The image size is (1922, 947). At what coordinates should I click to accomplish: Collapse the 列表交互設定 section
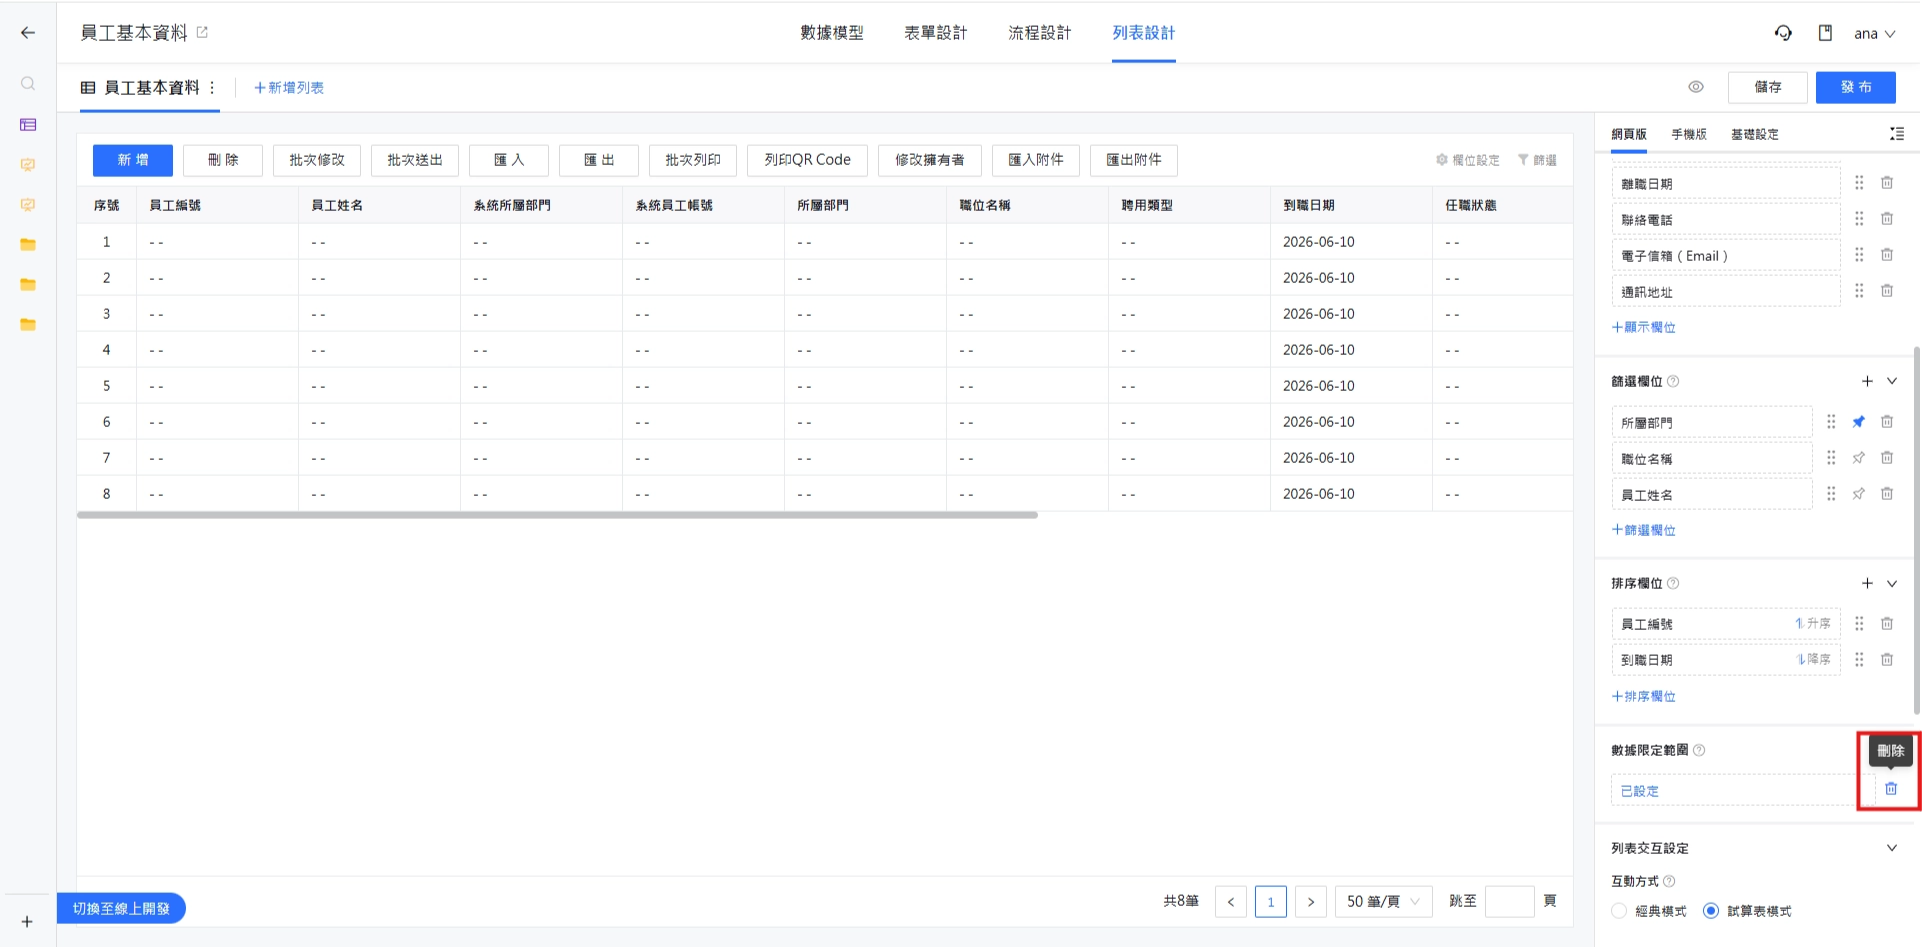click(x=1892, y=848)
